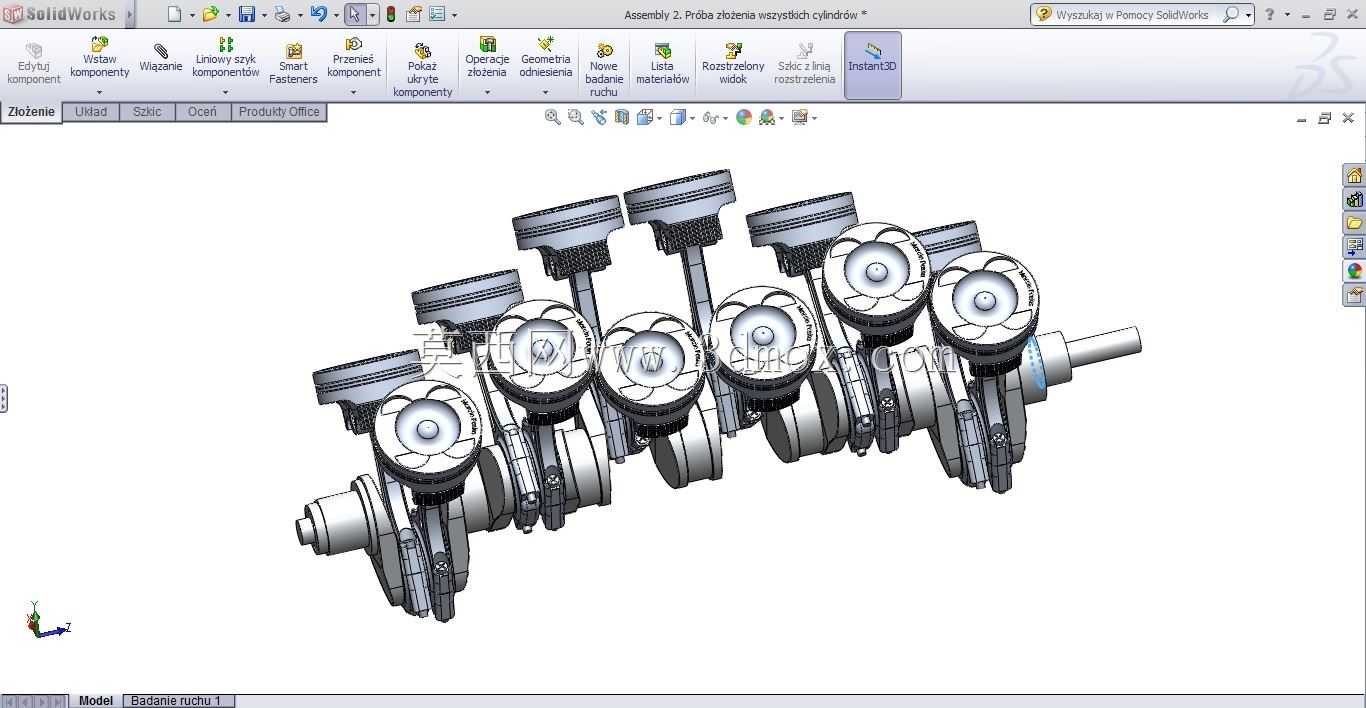Save the assembly with the floppy disk icon
Screen dimensions: 1366x708
[x=247, y=14]
